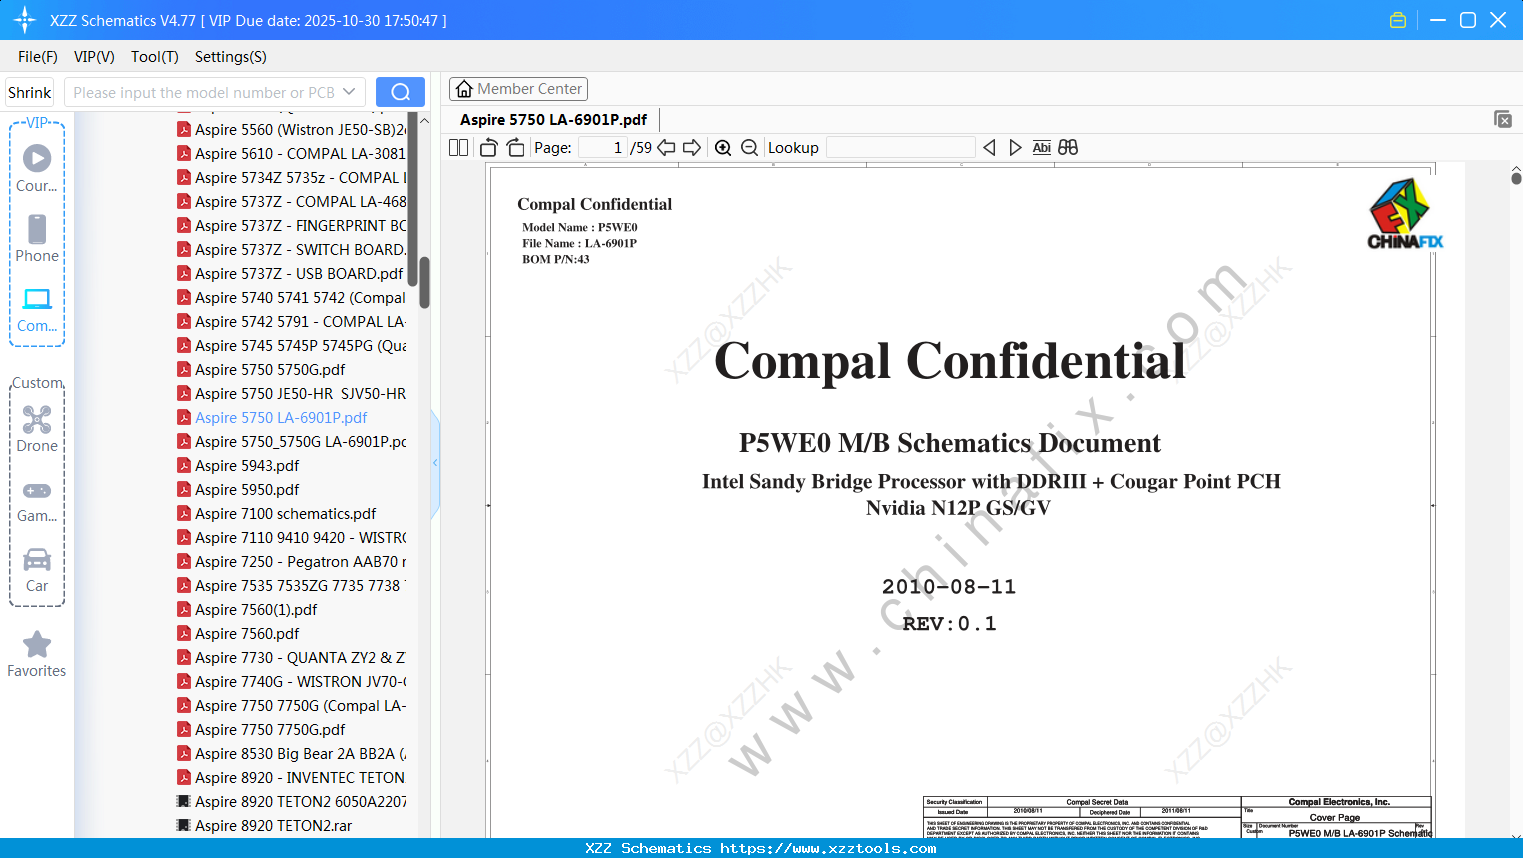
Task: Go to previous page arrow
Action: click(666, 147)
